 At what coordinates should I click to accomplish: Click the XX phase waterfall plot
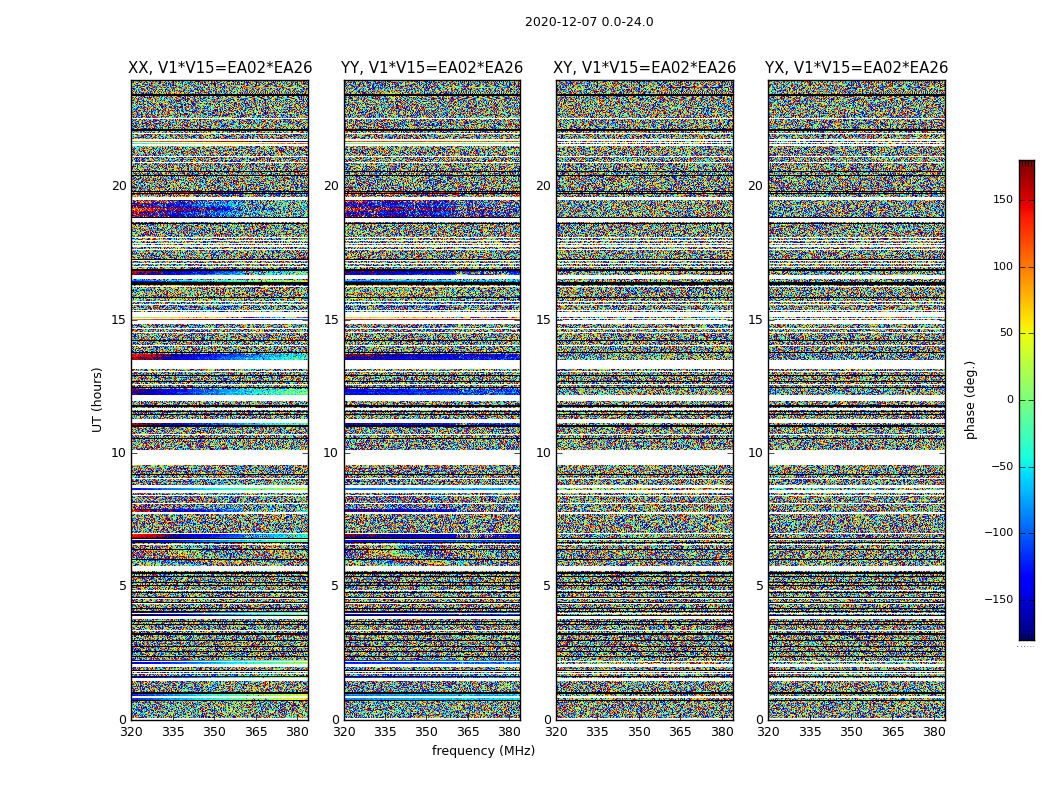[220, 400]
